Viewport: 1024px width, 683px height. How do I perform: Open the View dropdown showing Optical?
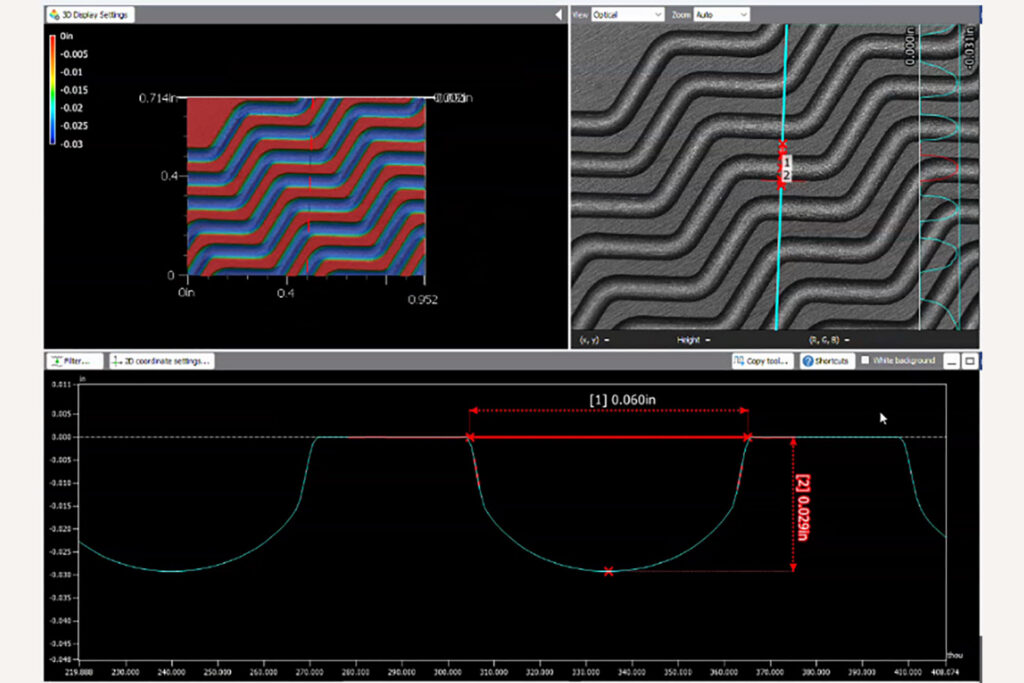(x=627, y=14)
